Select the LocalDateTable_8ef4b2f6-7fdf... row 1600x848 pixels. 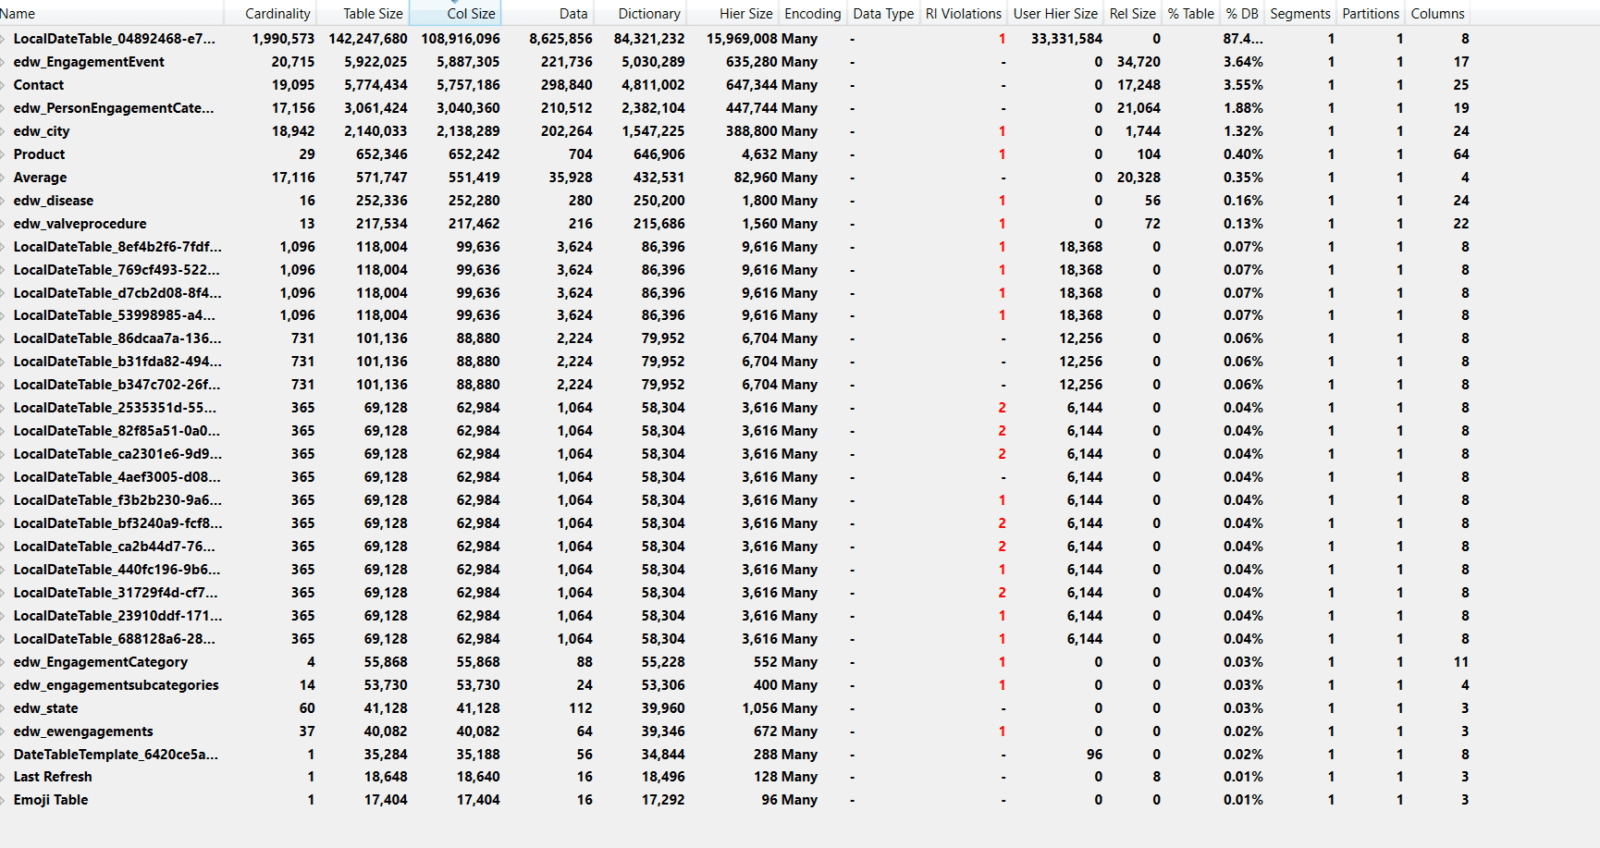click(735, 247)
